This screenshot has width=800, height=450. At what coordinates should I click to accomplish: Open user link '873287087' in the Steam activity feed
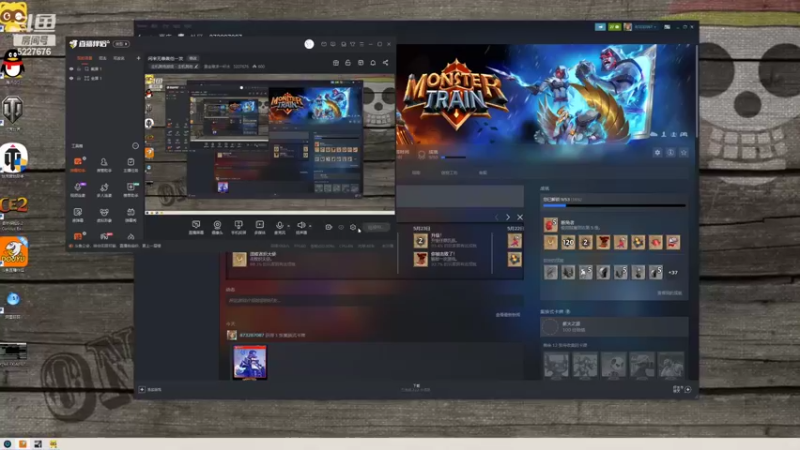click(252, 335)
